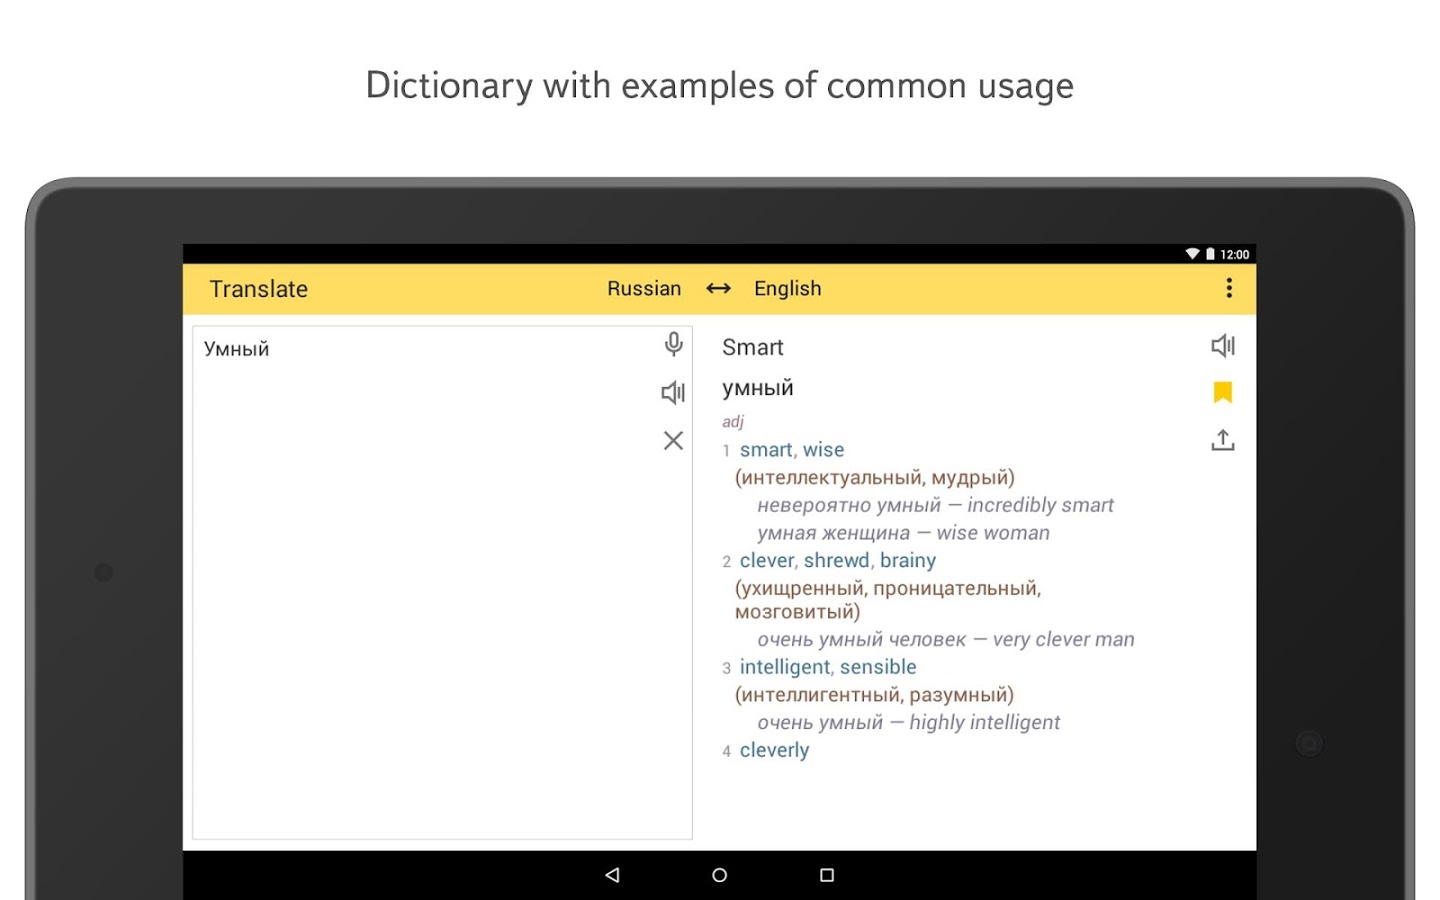The image size is (1440, 900).
Task: Tap the dictionary word "smart" link
Action: pyautogui.click(x=766, y=450)
